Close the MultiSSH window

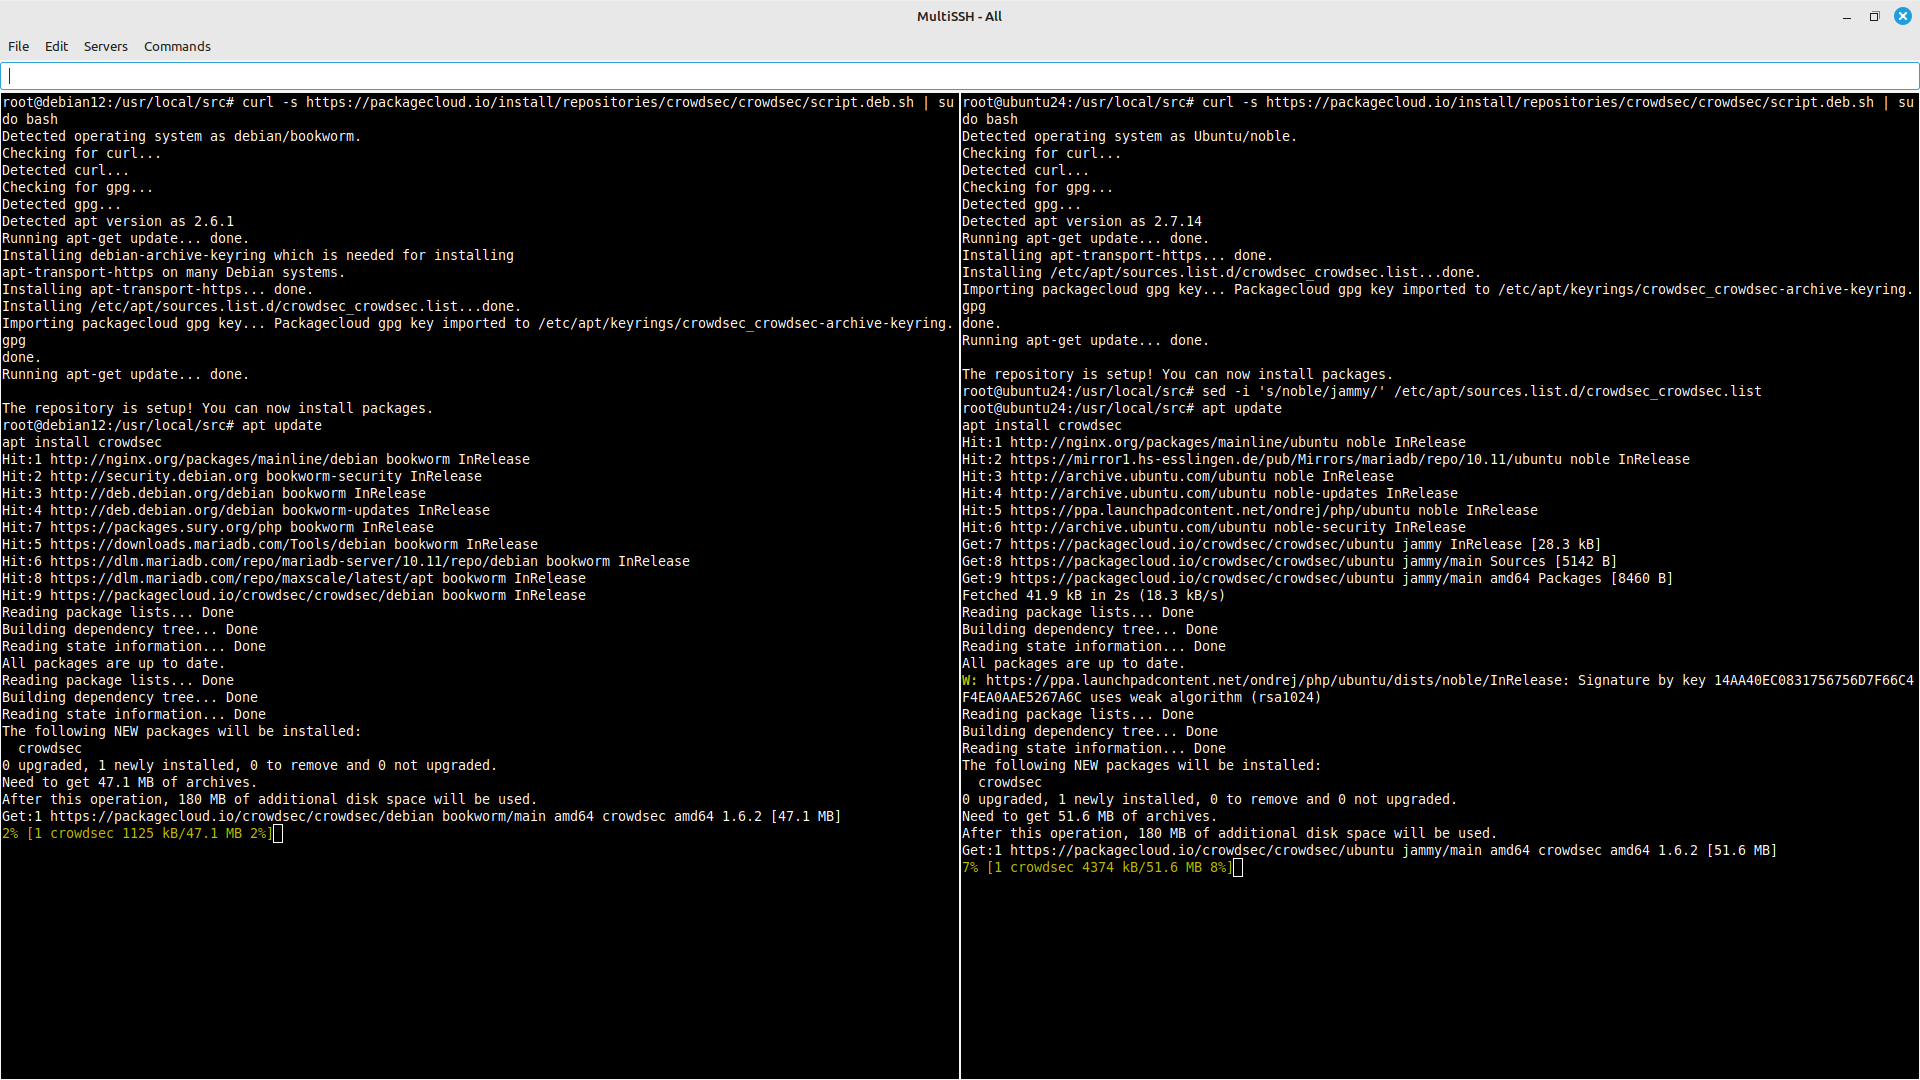(x=1902, y=16)
